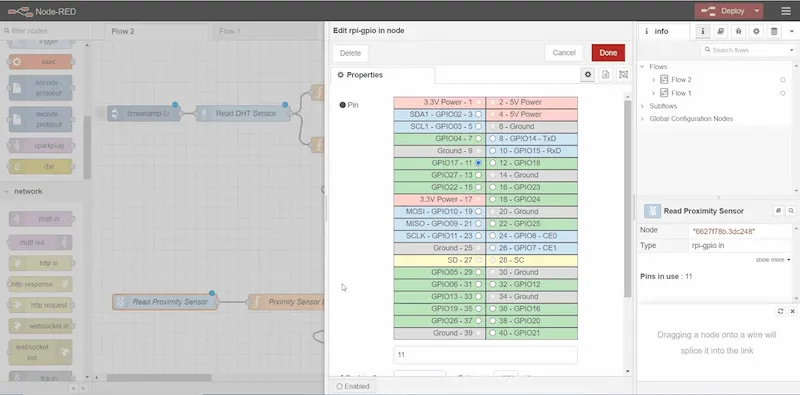
Task: Click the Done button
Action: click(x=608, y=53)
